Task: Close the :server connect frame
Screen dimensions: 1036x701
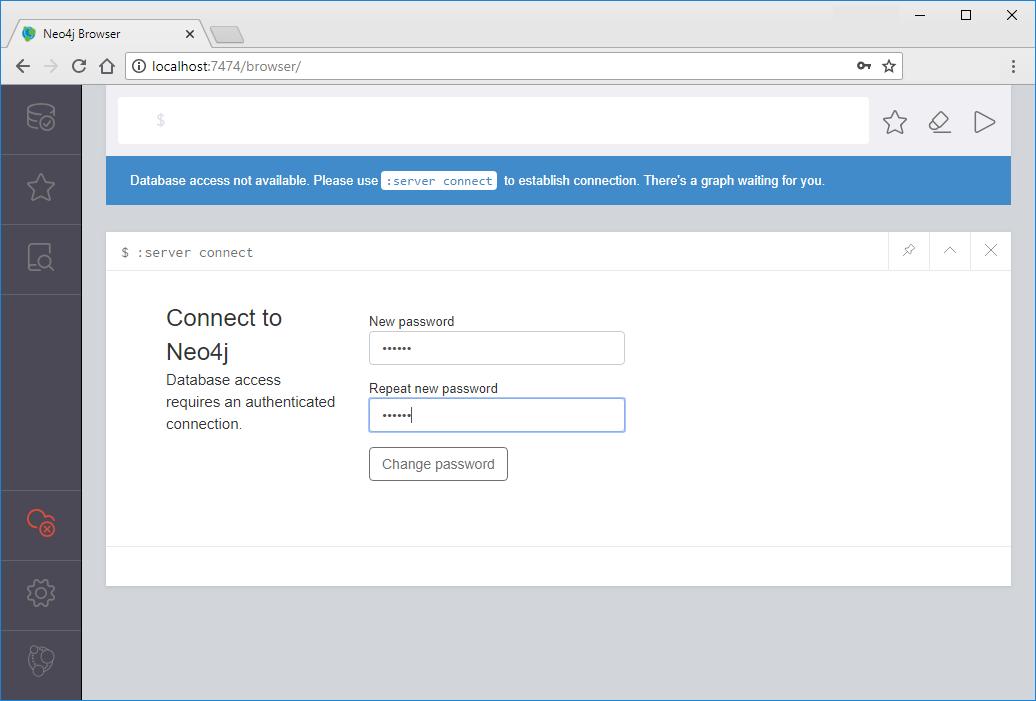Action: [x=991, y=251]
